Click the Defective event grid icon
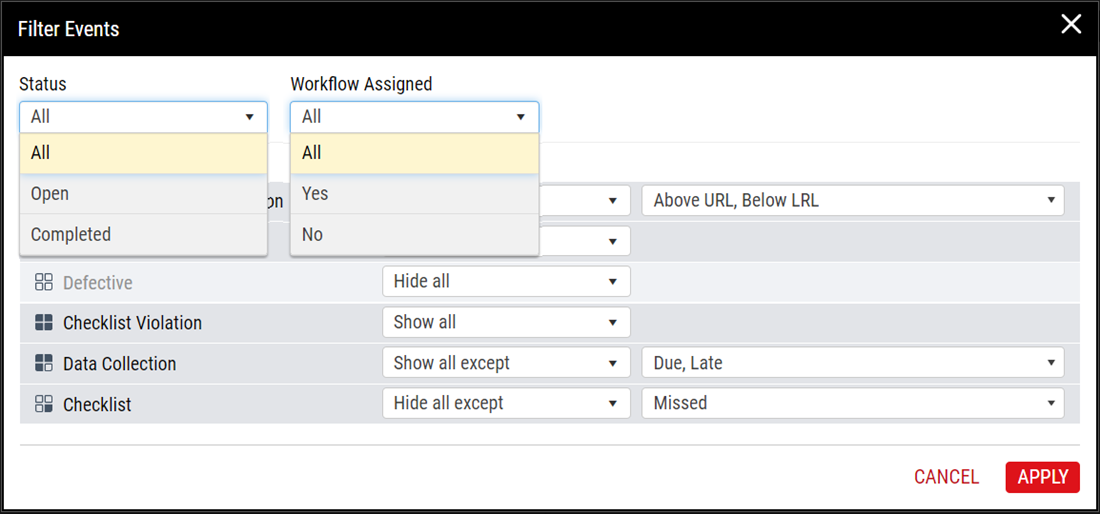The width and height of the screenshot is (1100, 514). 43,283
